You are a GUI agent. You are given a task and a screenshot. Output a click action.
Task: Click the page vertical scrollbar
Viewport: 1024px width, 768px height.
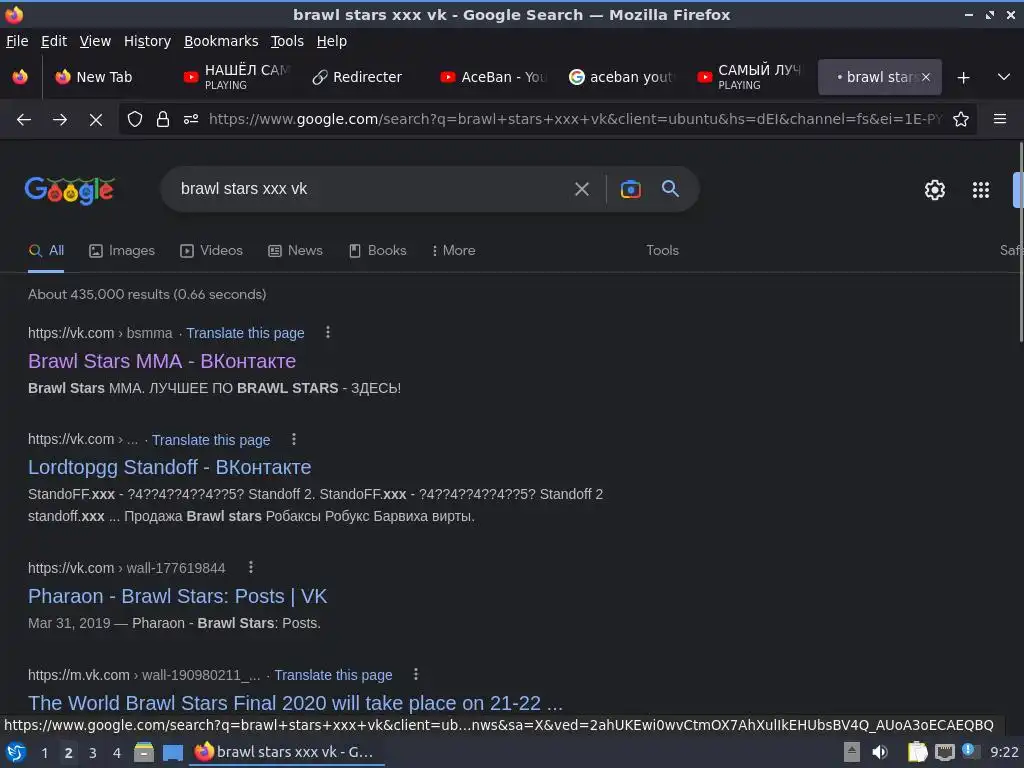[x=1021, y=242]
